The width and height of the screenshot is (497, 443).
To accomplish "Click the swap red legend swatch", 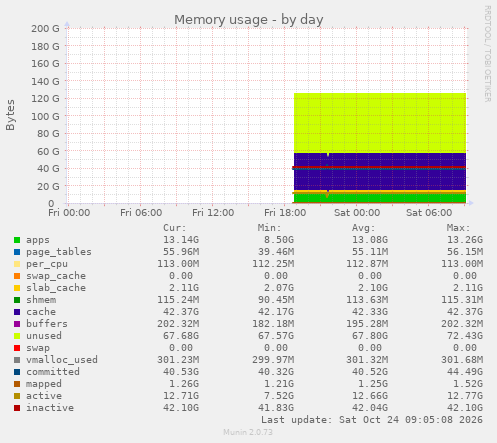I will coord(17,348).
